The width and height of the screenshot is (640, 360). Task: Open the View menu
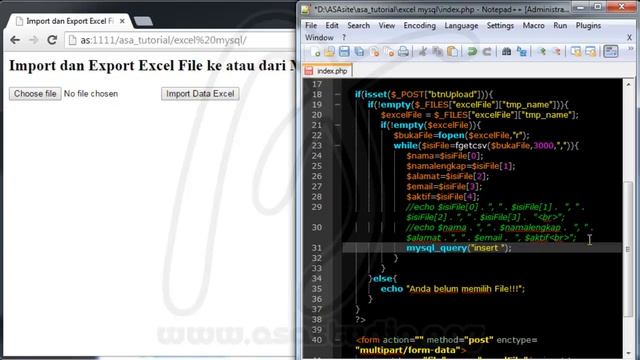tap(387, 25)
